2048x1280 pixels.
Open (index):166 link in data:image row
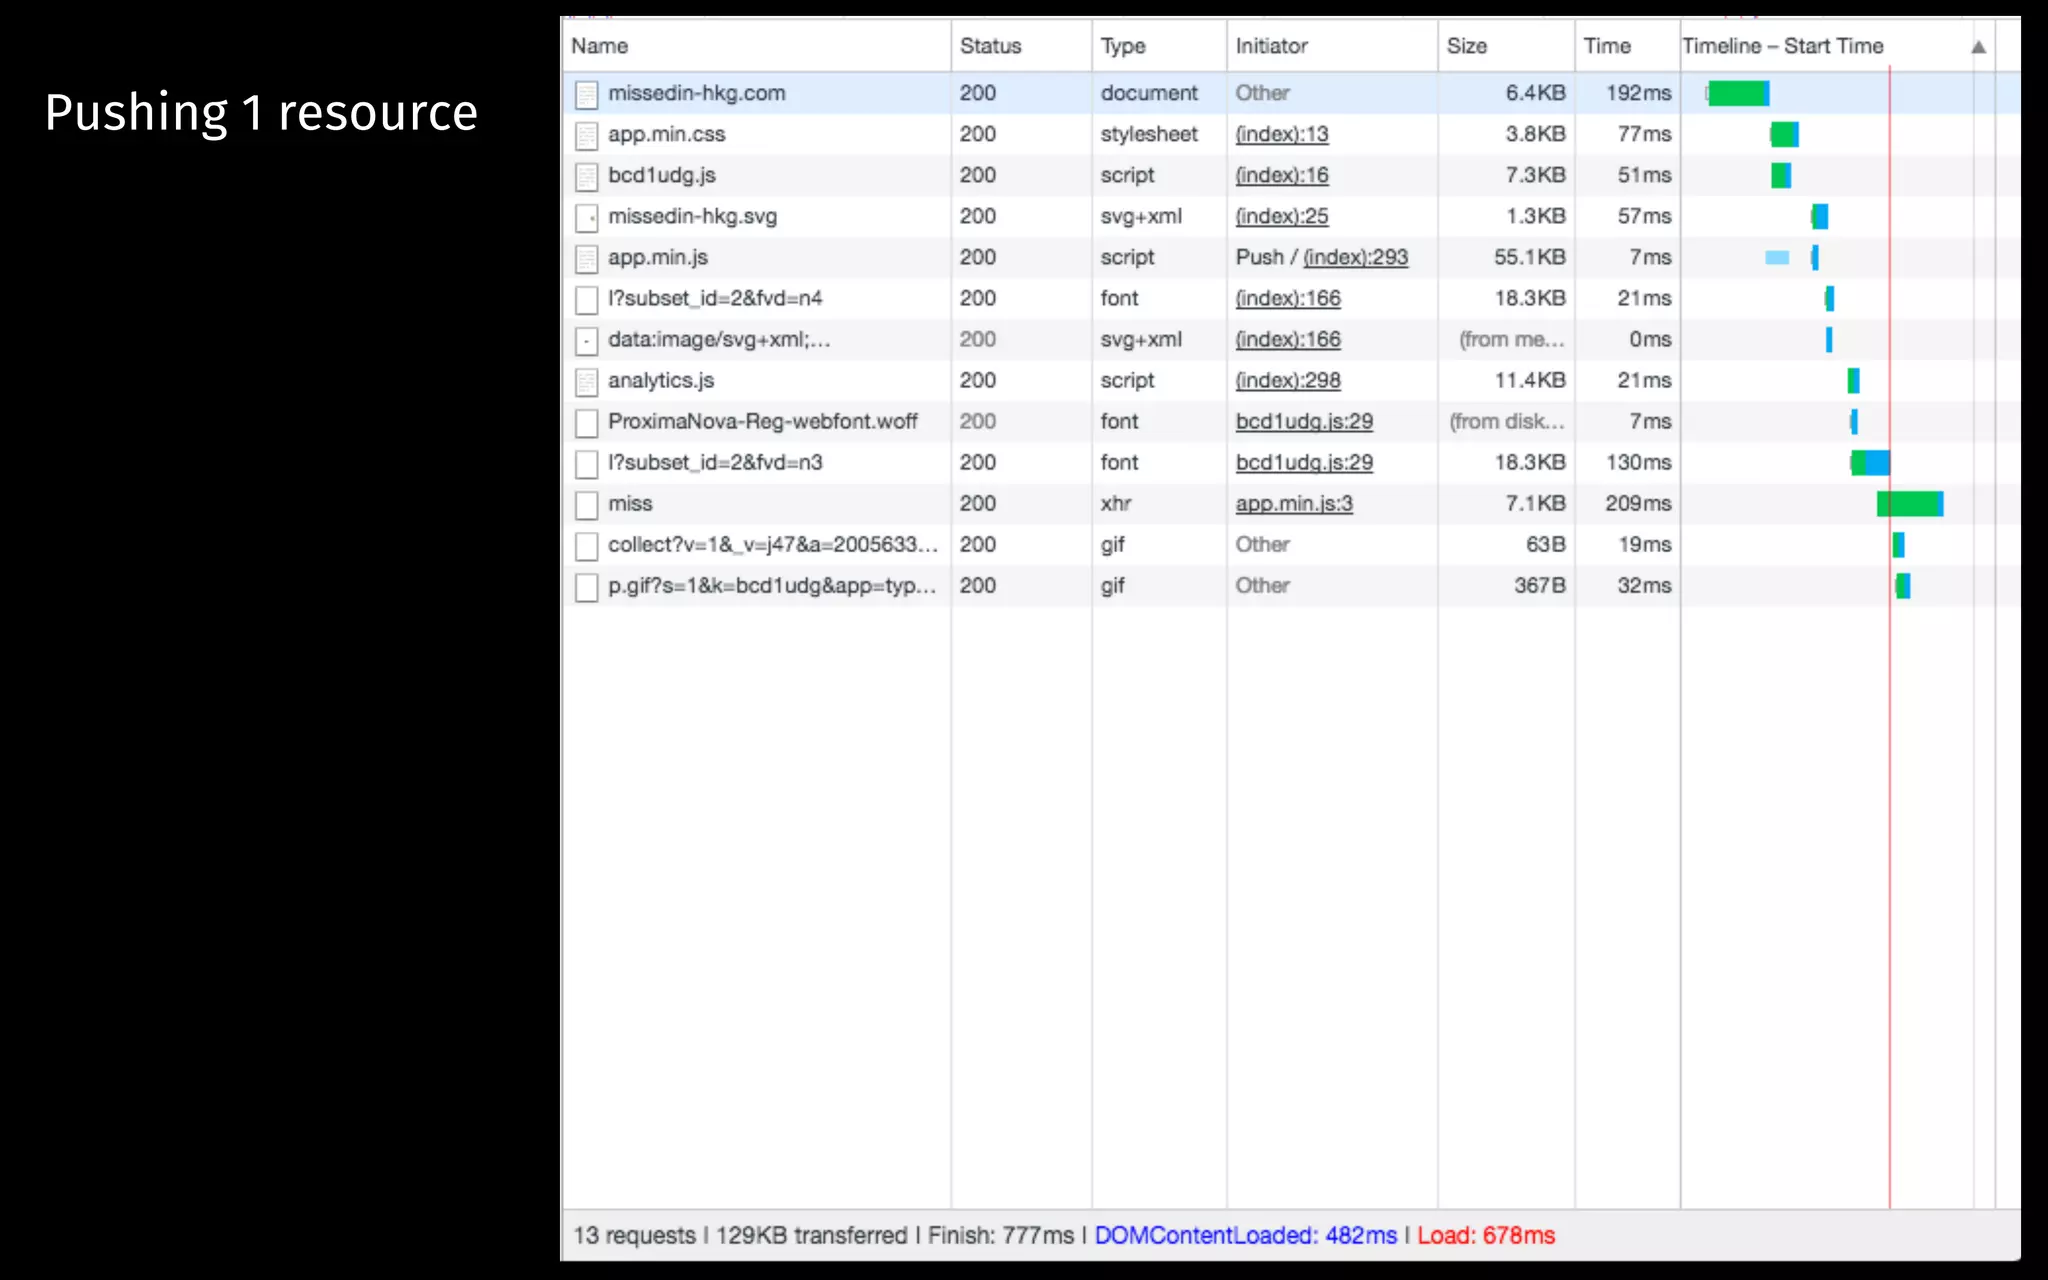coord(1288,339)
